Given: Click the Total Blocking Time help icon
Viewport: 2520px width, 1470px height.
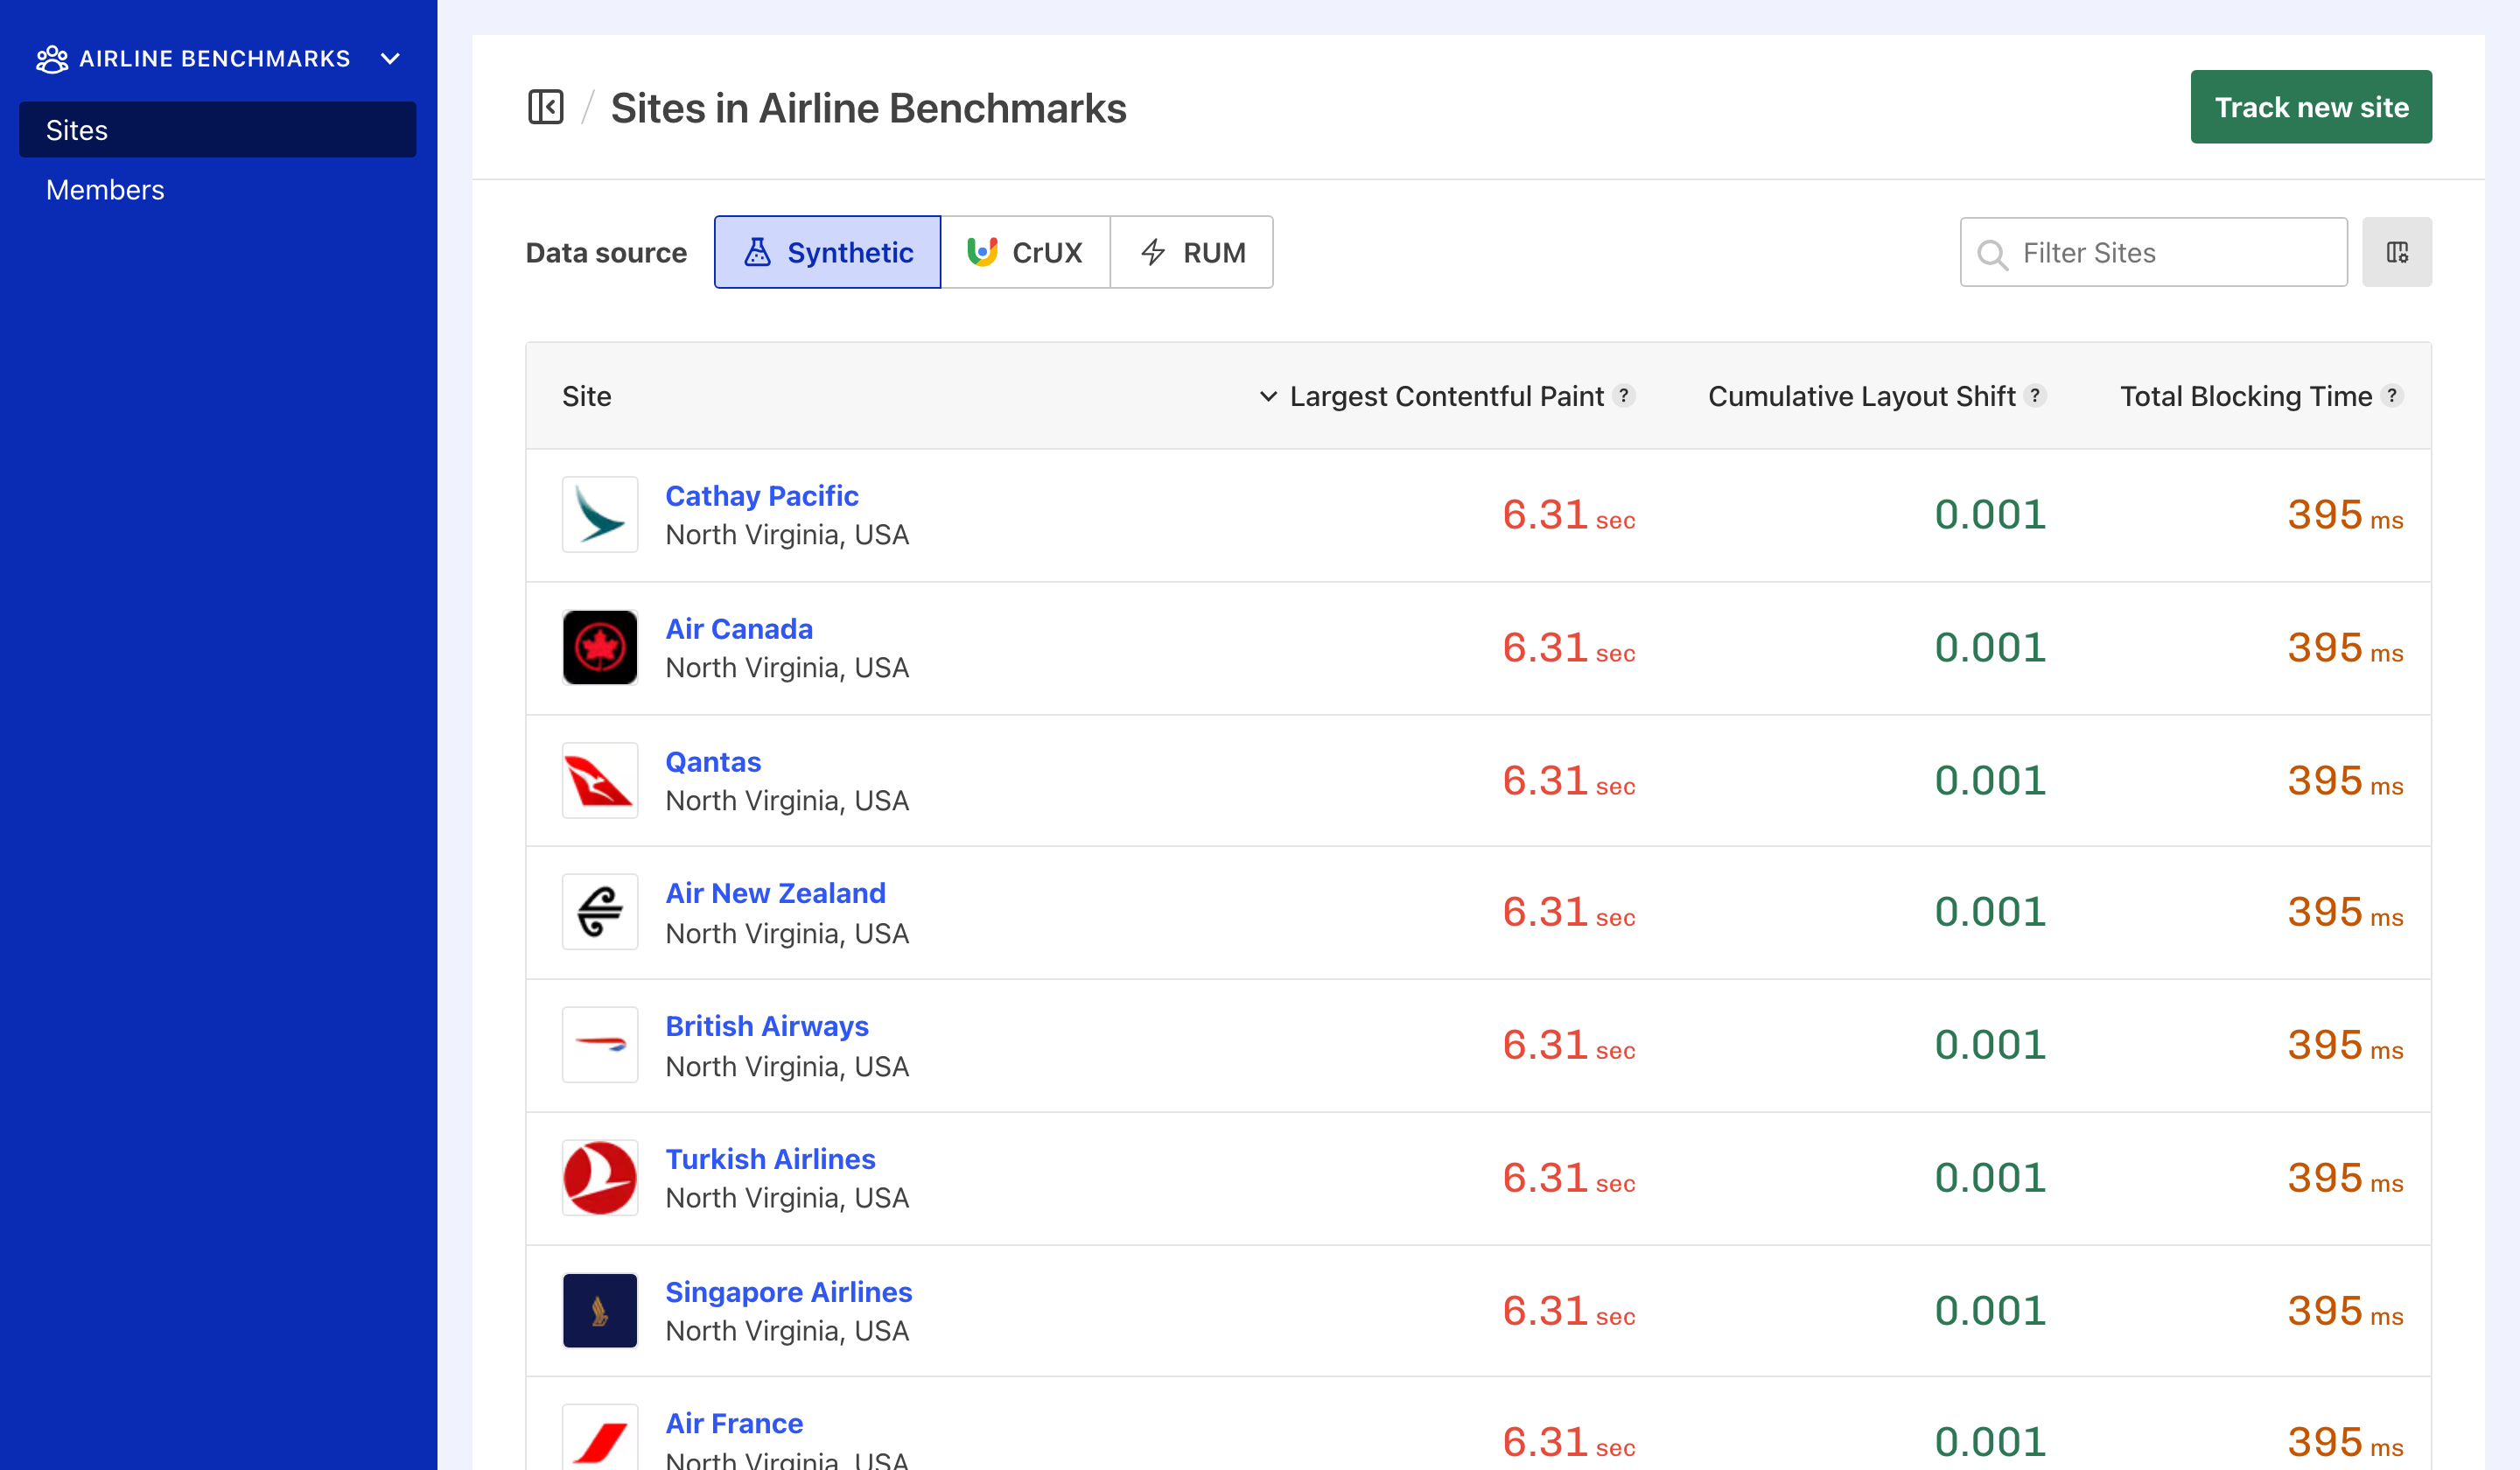Looking at the screenshot, I should (x=2392, y=396).
